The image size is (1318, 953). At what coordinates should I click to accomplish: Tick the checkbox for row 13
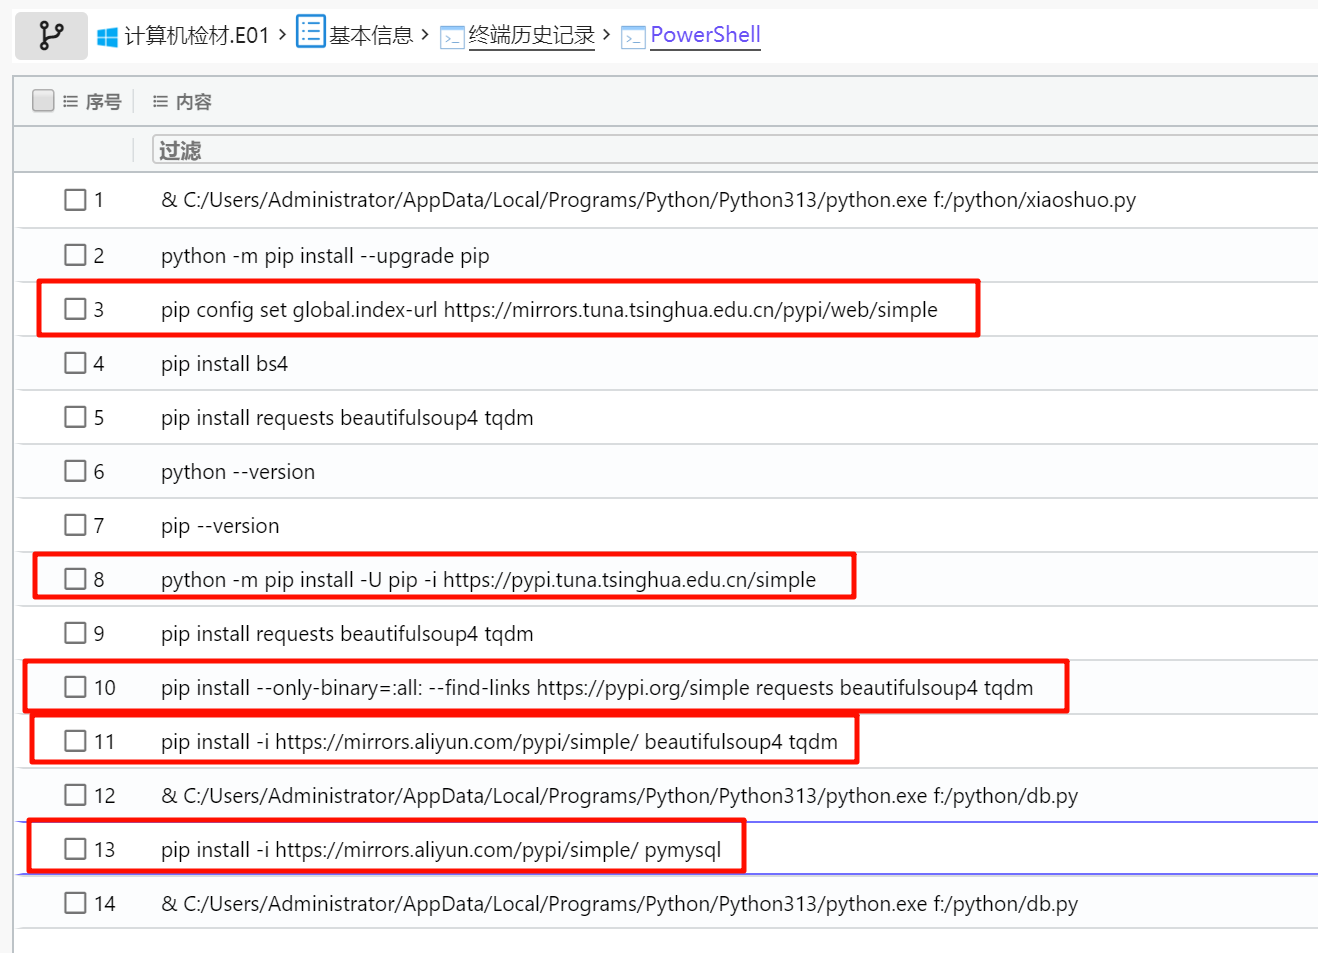click(75, 849)
